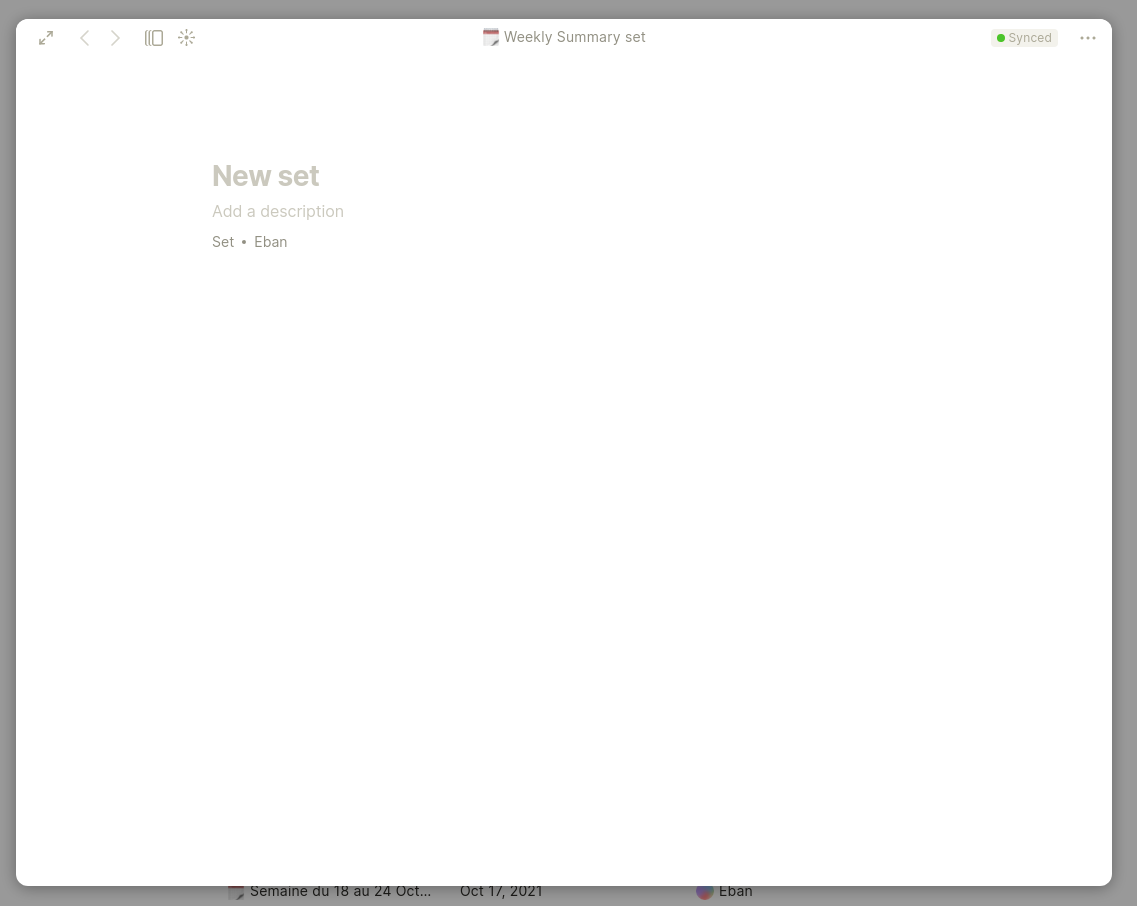Image resolution: width=1137 pixels, height=906 pixels.
Task: Click the Synced status badge
Action: 1024,38
